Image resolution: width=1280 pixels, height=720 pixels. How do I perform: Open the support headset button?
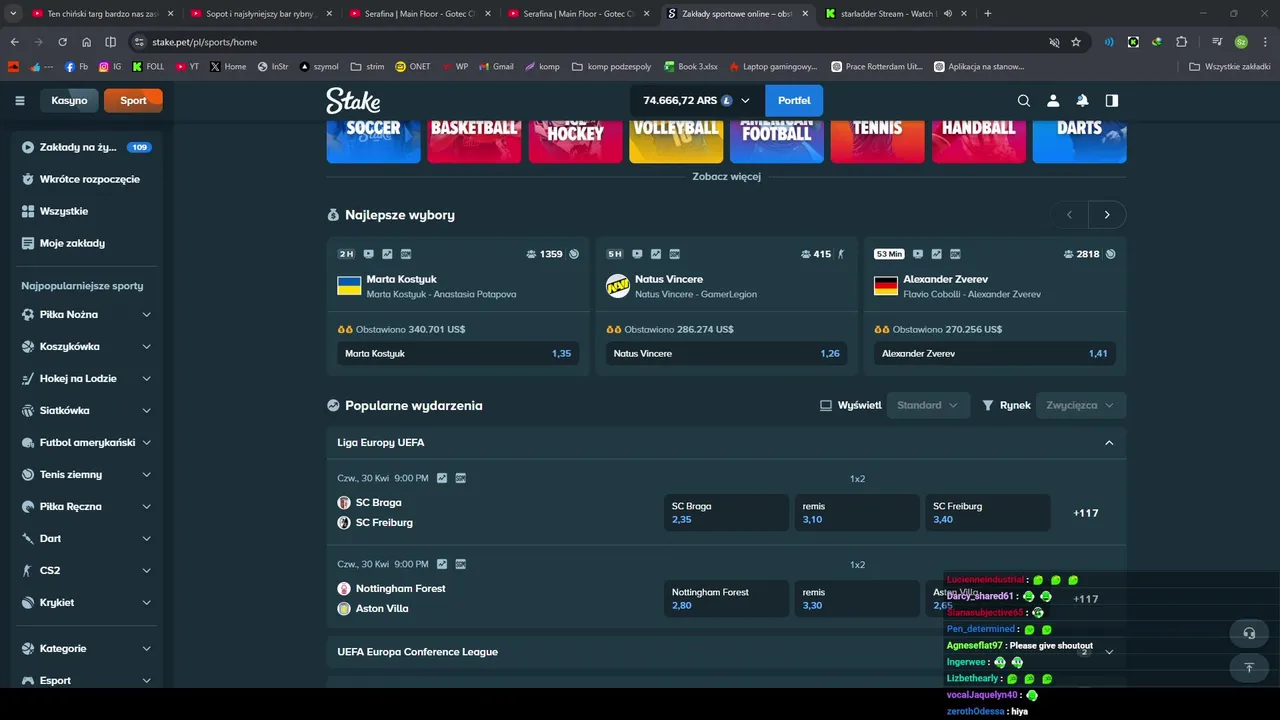tap(1248, 633)
